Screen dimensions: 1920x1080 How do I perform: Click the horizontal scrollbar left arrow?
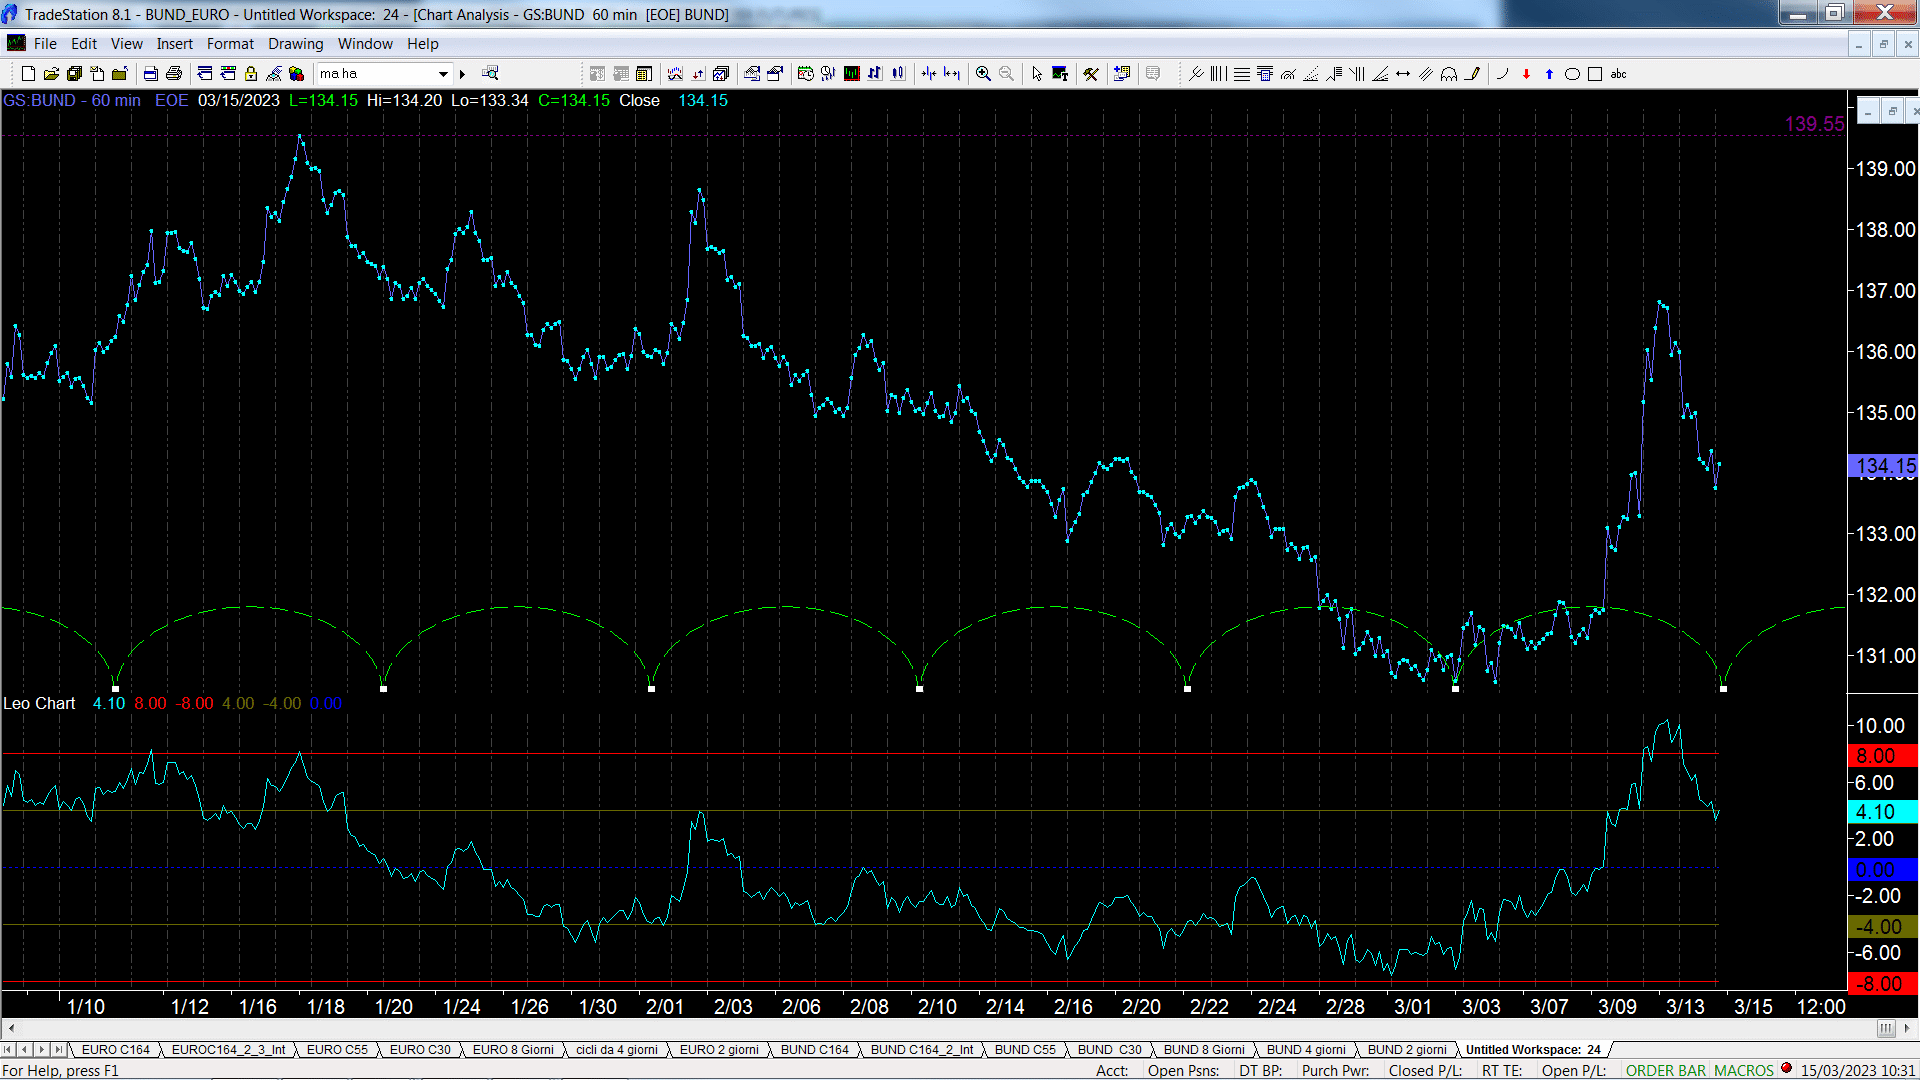pos(11,1028)
